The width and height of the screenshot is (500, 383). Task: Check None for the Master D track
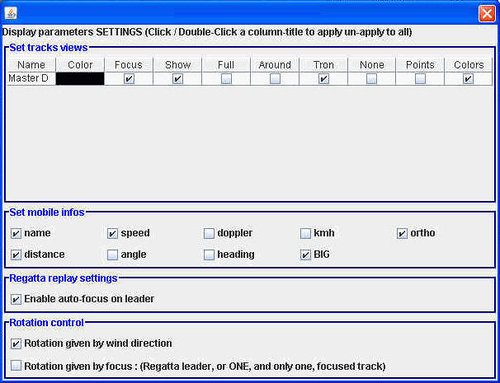[372, 79]
